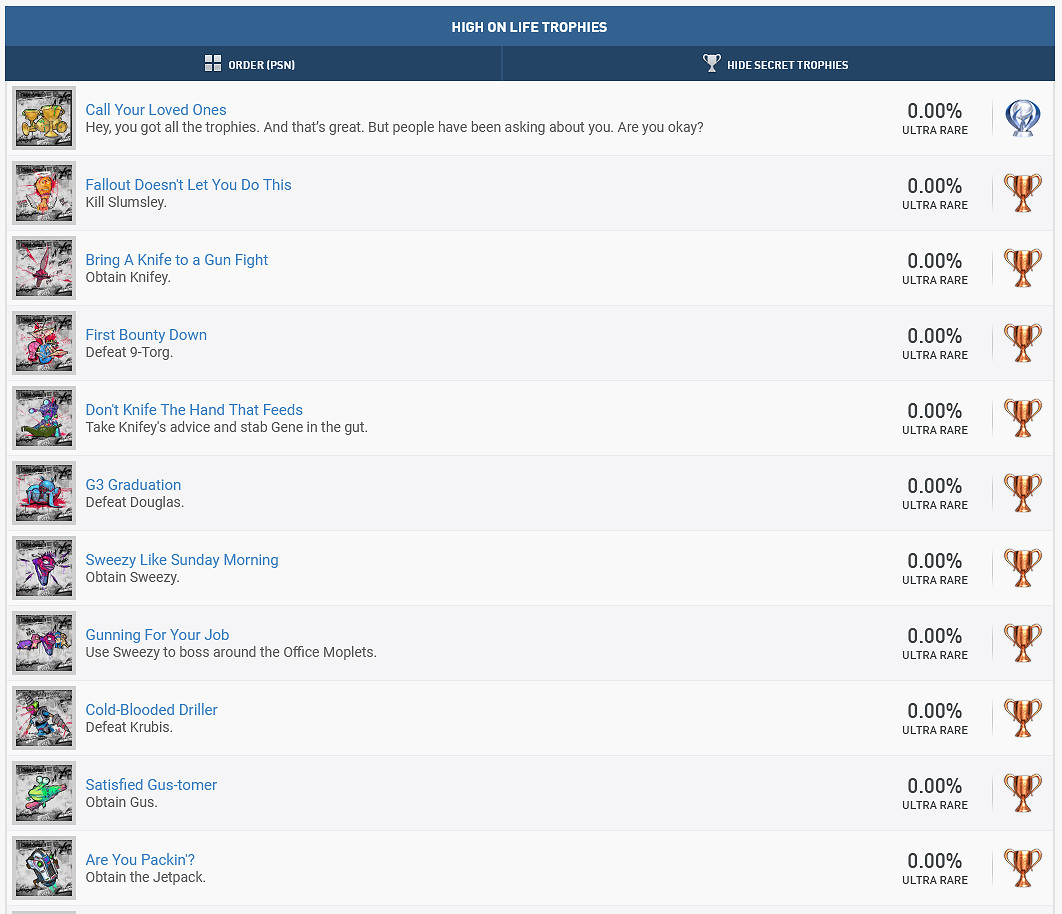
Task: Change trophy sorting via Order (PSN)
Action: pos(261,65)
